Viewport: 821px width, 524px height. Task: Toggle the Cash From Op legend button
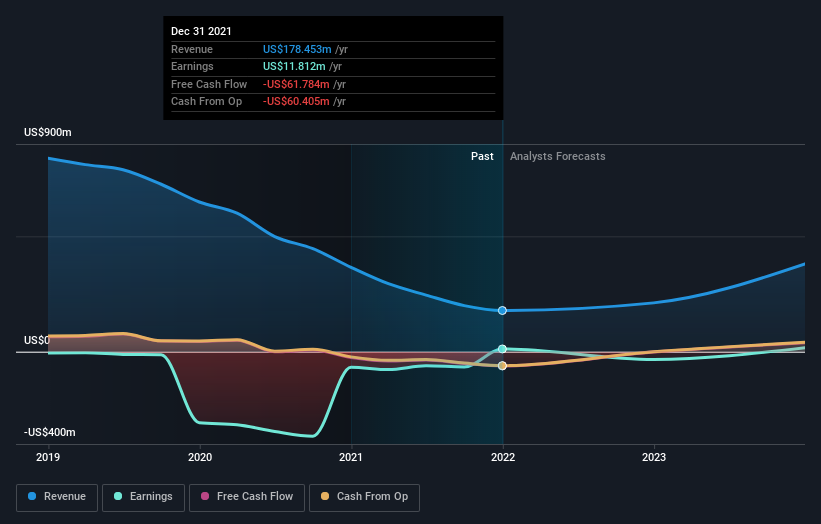(x=364, y=497)
